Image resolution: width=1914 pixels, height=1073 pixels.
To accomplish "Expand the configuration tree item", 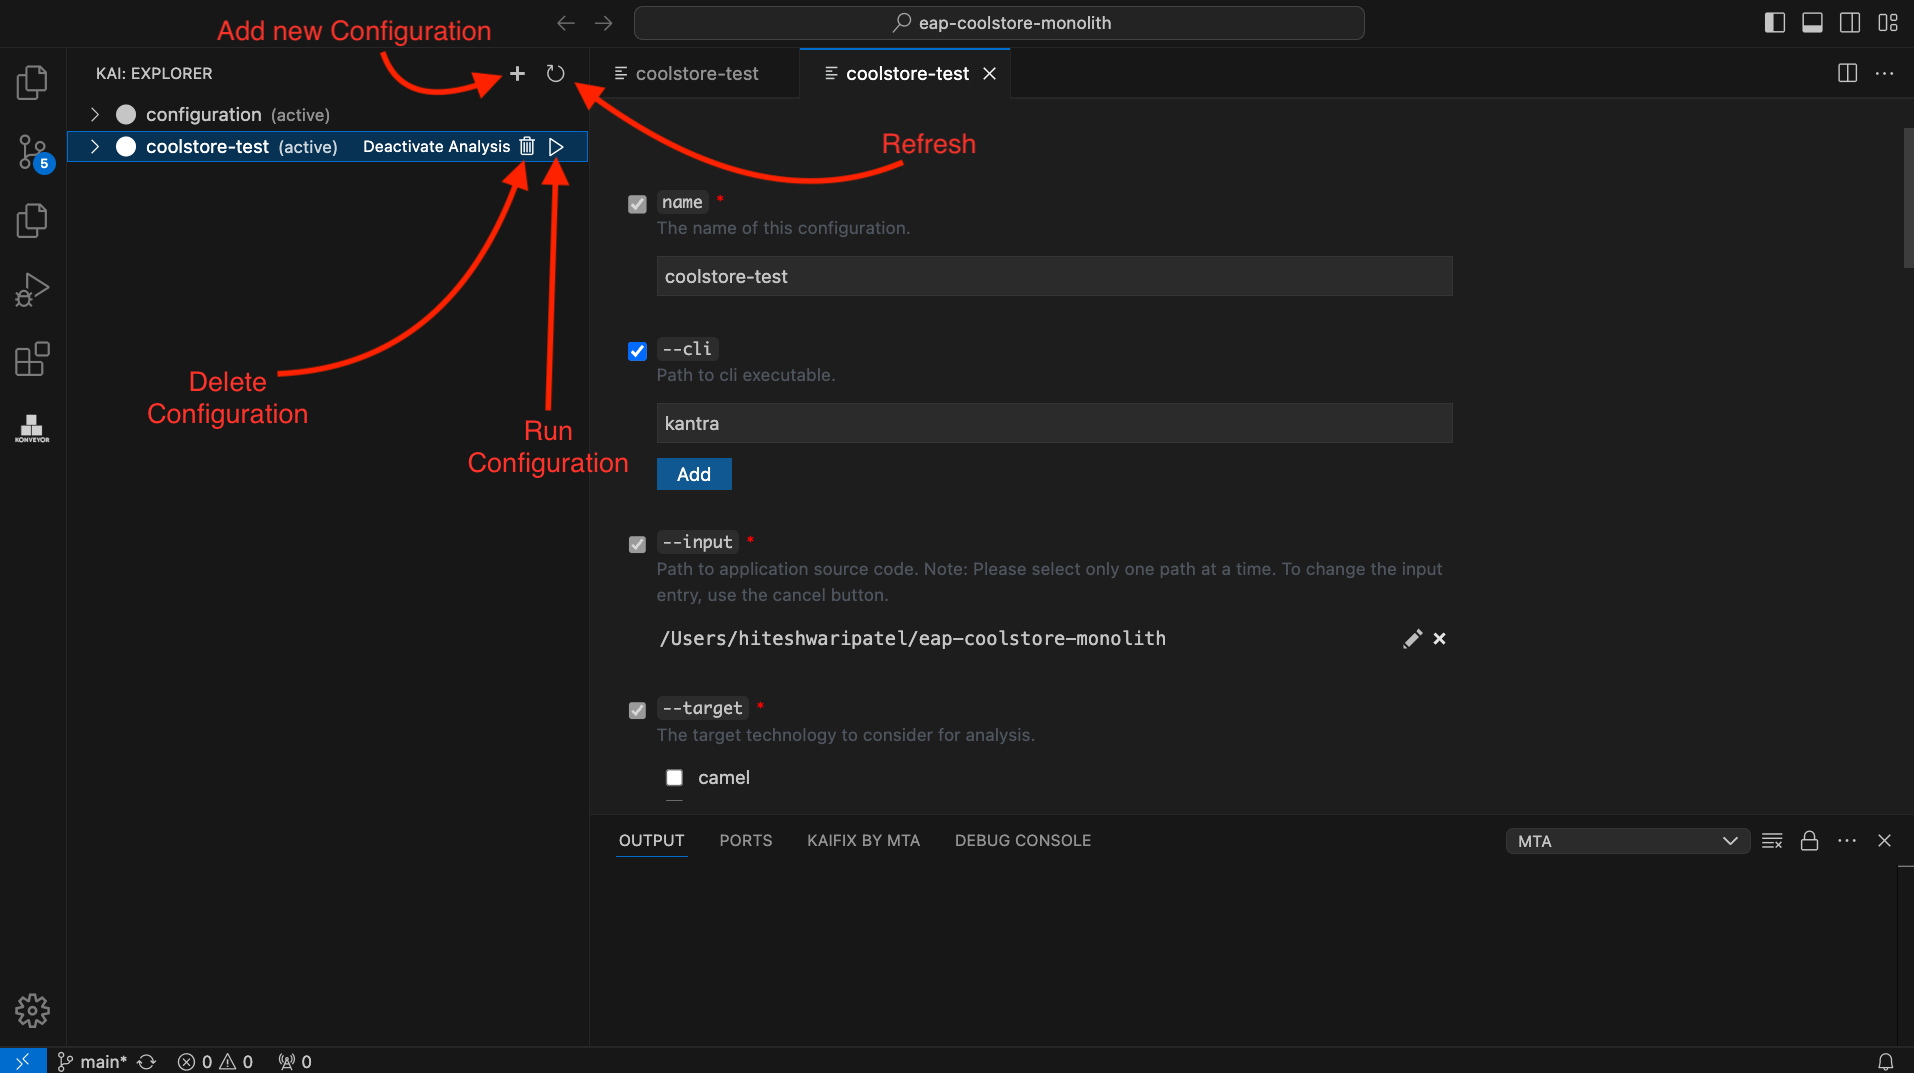I will pyautogui.click(x=94, y=114).
